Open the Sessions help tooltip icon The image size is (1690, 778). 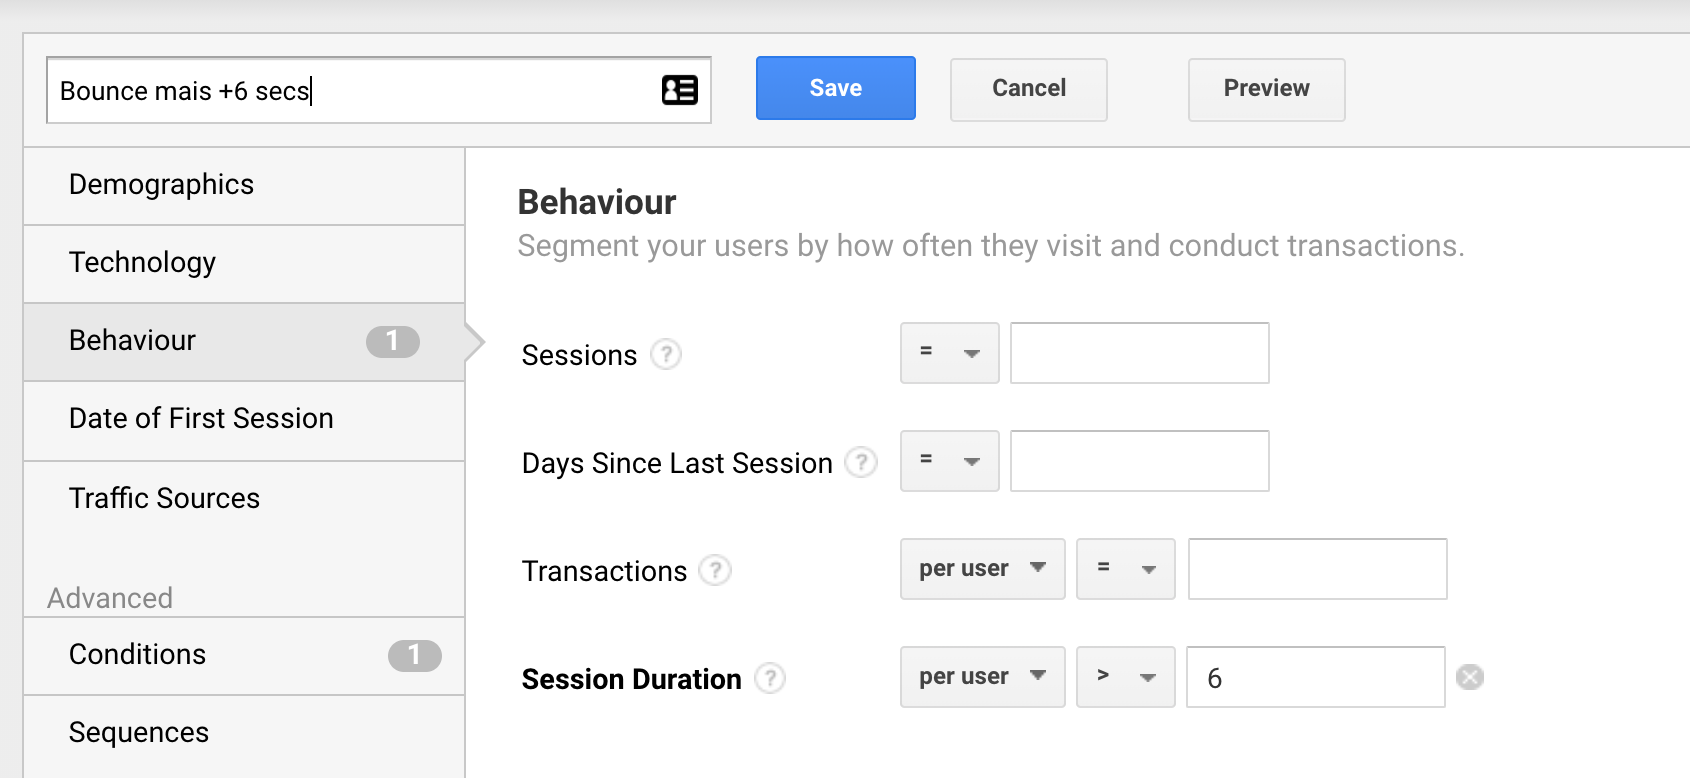666,354
